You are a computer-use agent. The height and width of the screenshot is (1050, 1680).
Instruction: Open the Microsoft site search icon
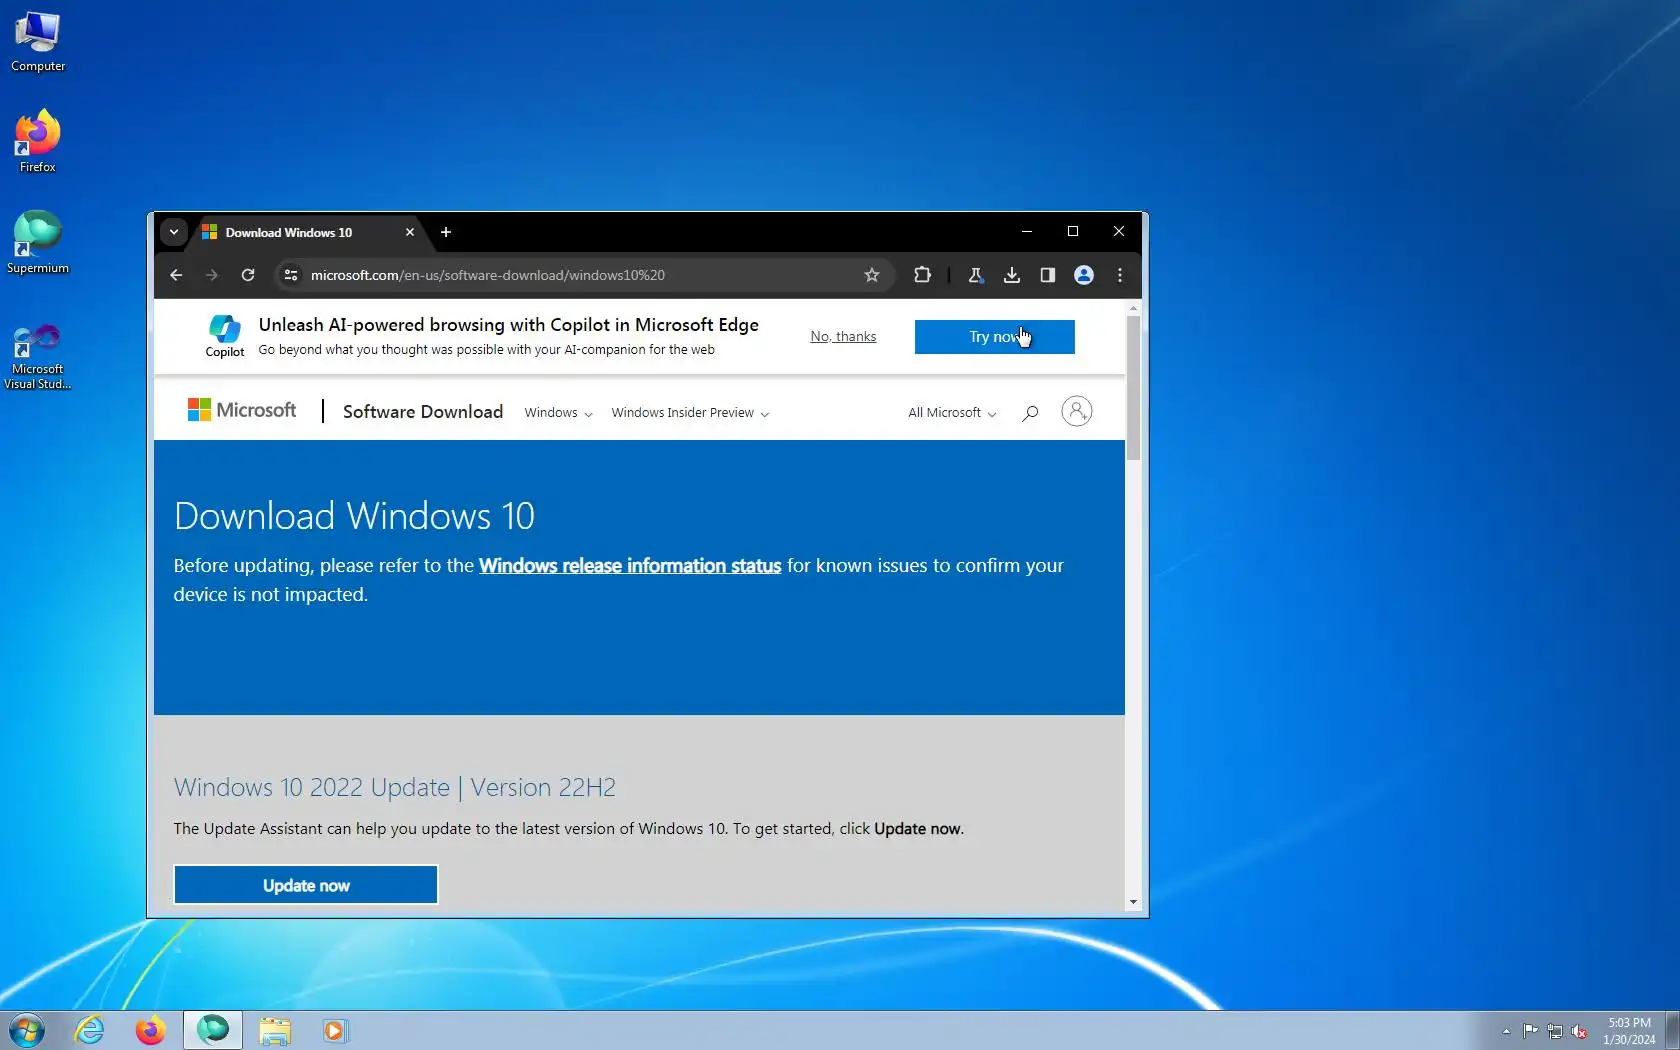(x=1030, y=413)
